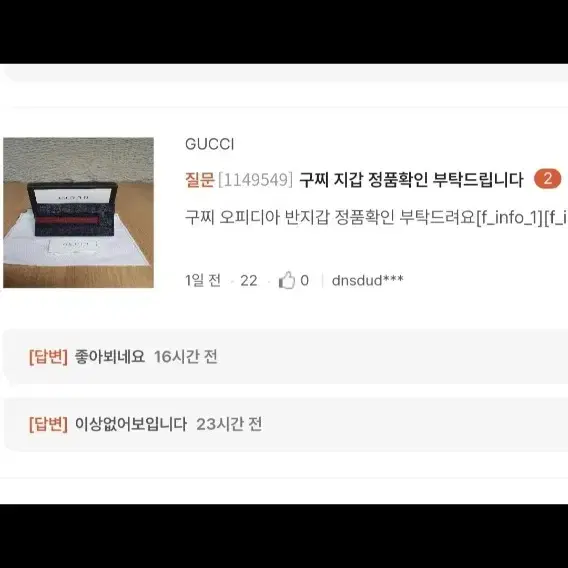The image size is (568, 568).
Task: Open post titled 구찌 지갑 정품확인 부탁드립니다
Action: click(411, 180)
